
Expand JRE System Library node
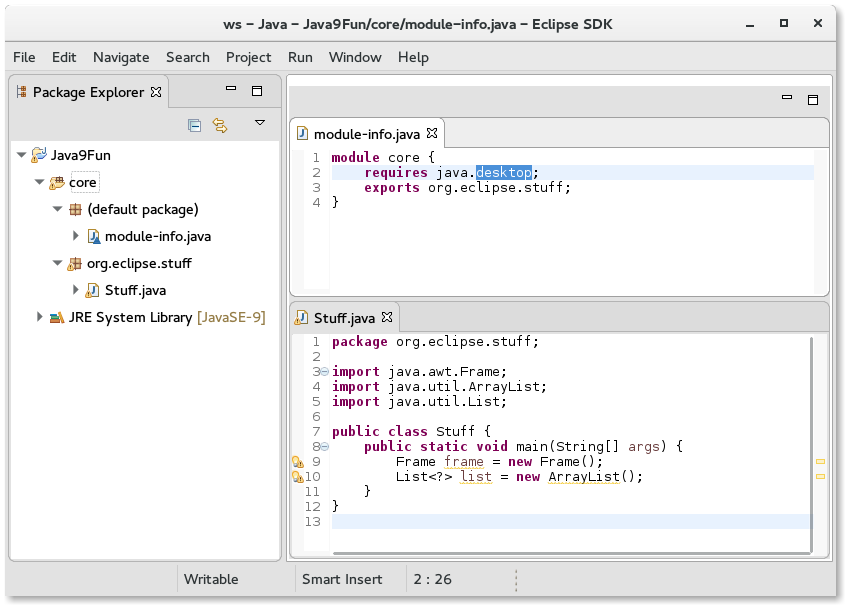[39, 317]
